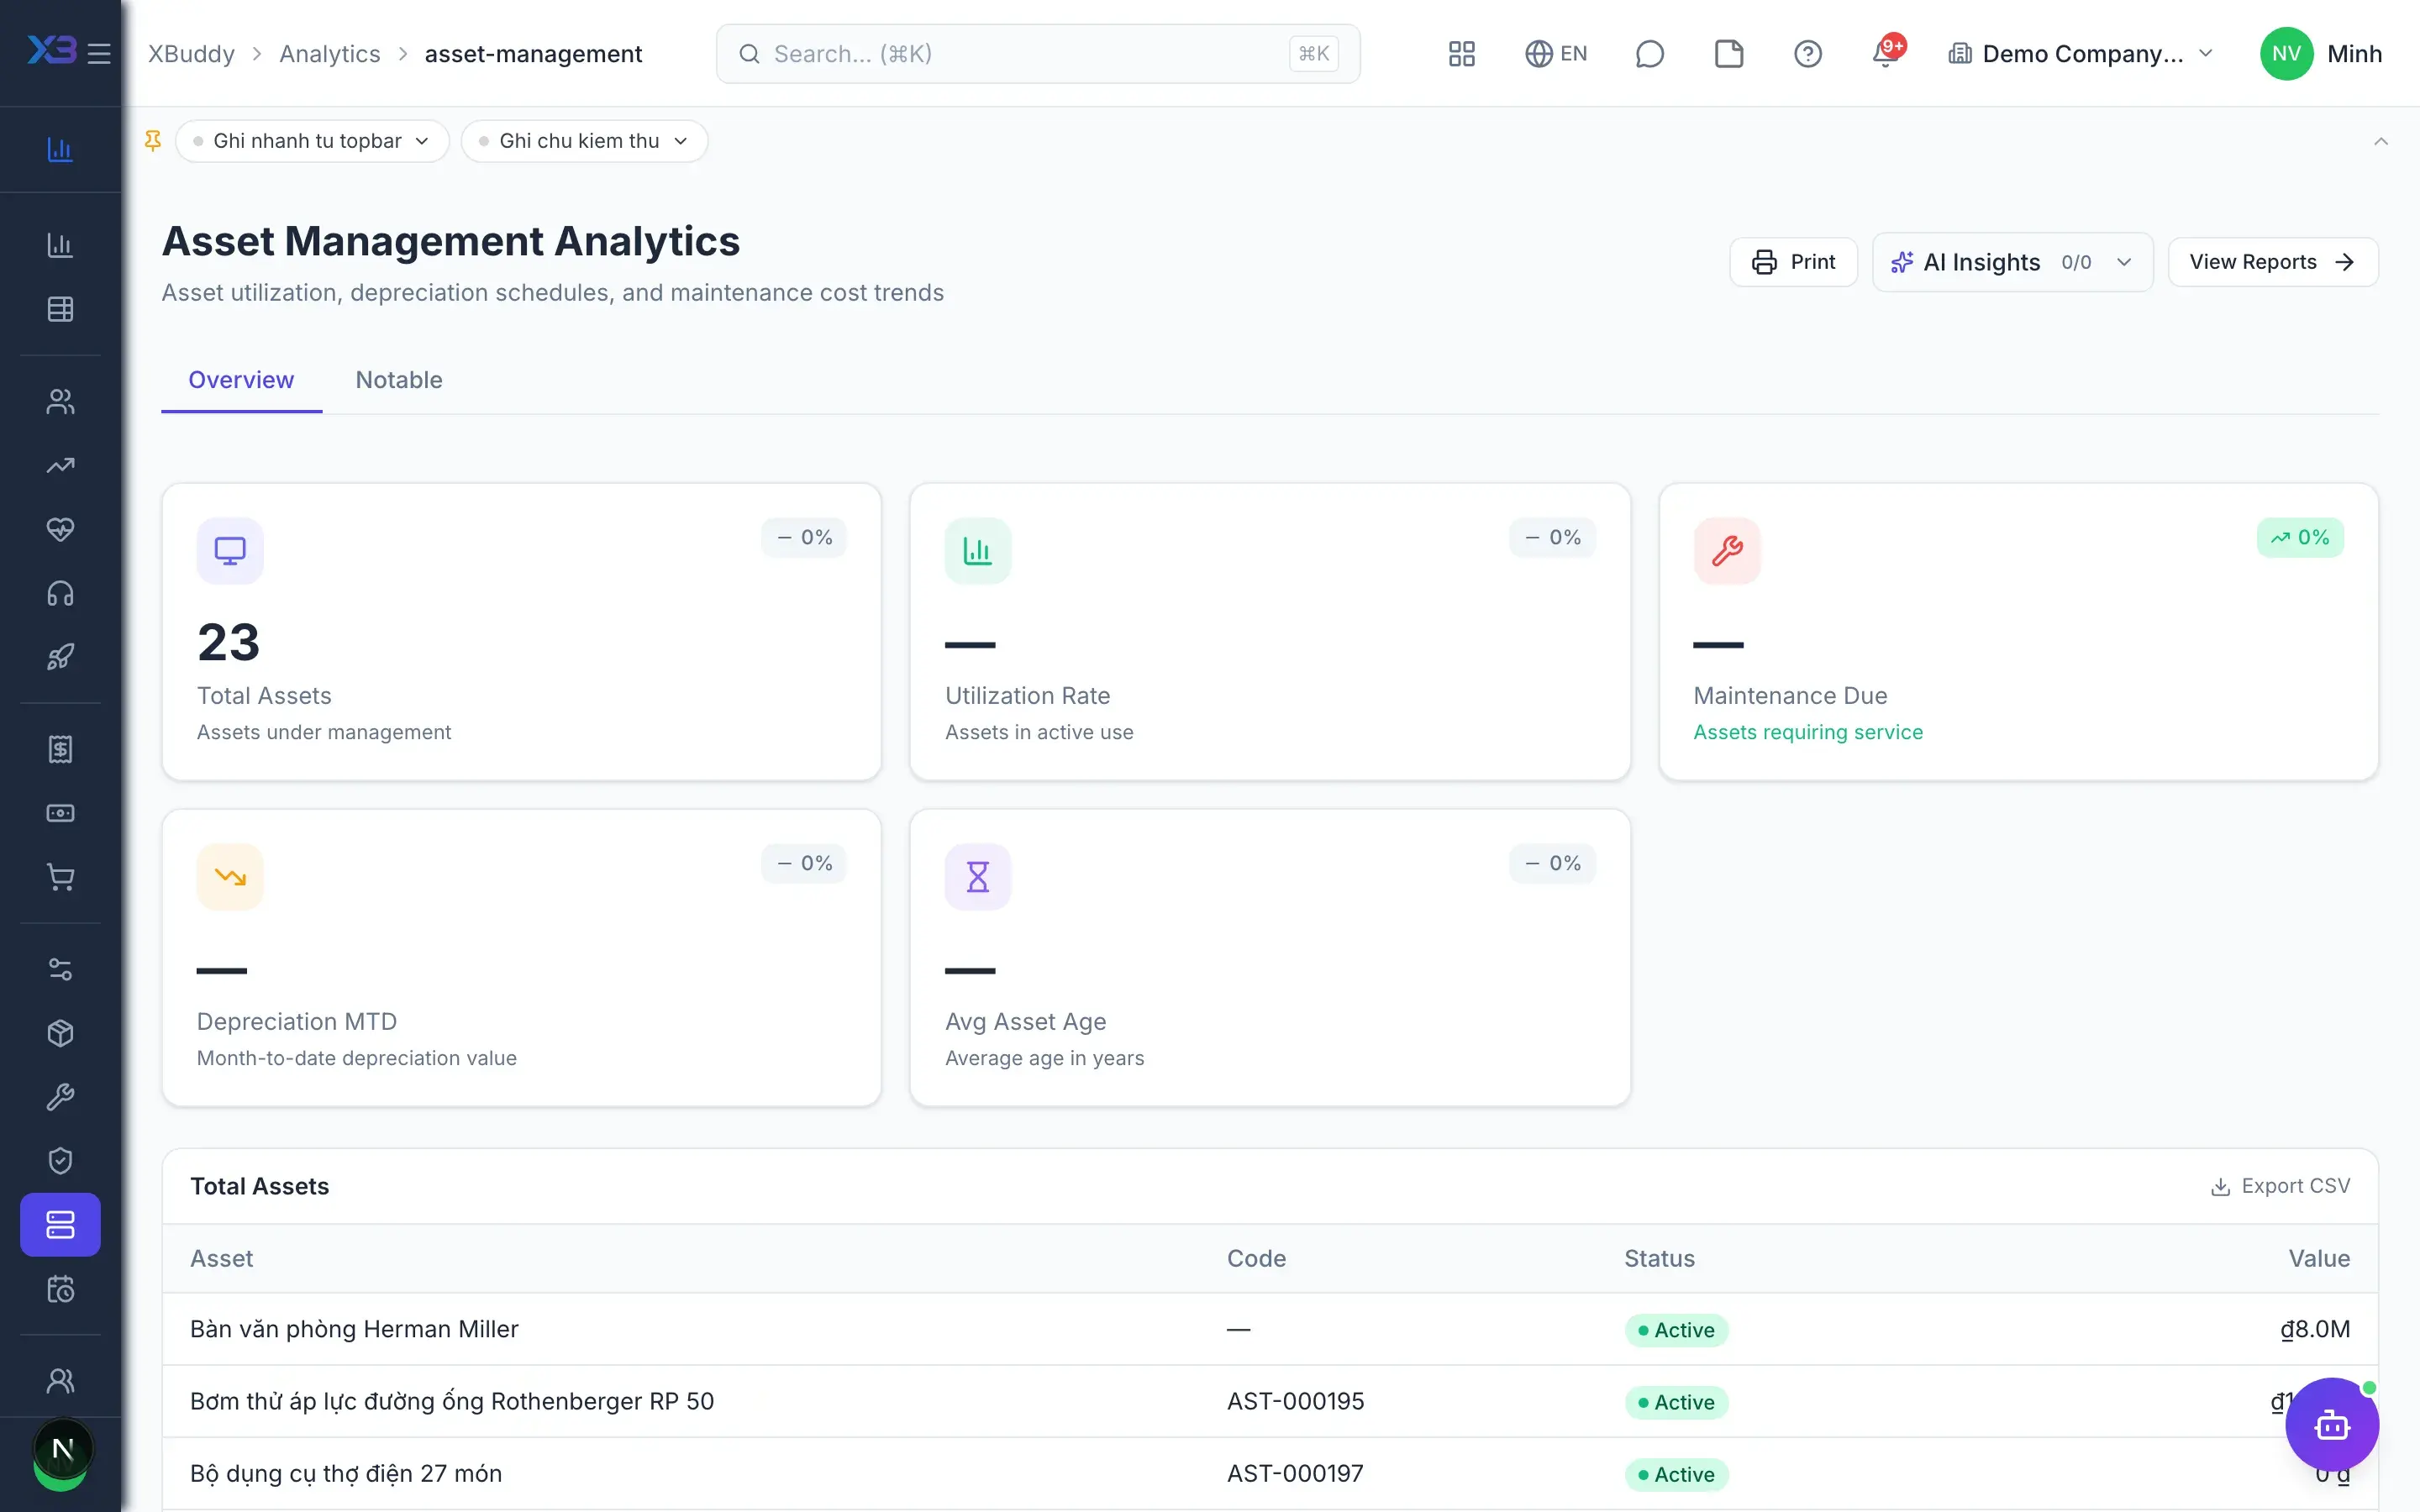Open the shield check sidebar icon

tap(61, 1161)
